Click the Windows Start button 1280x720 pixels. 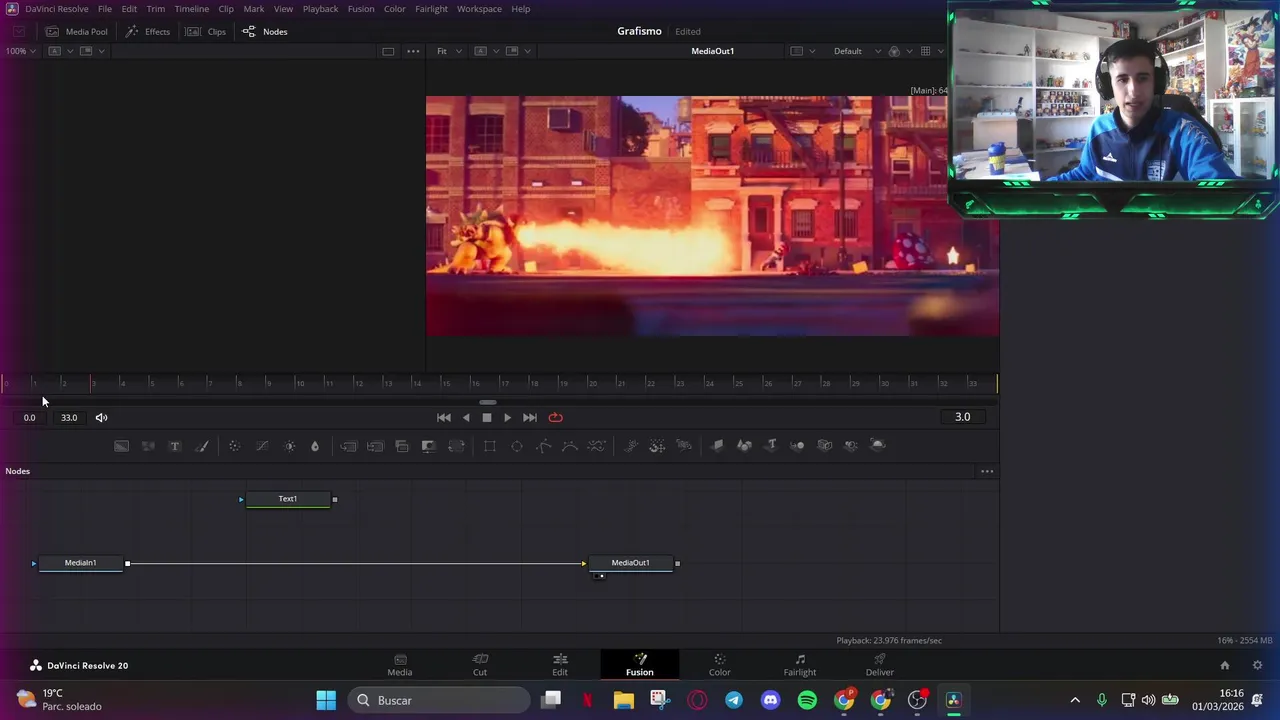pos(326,700)
